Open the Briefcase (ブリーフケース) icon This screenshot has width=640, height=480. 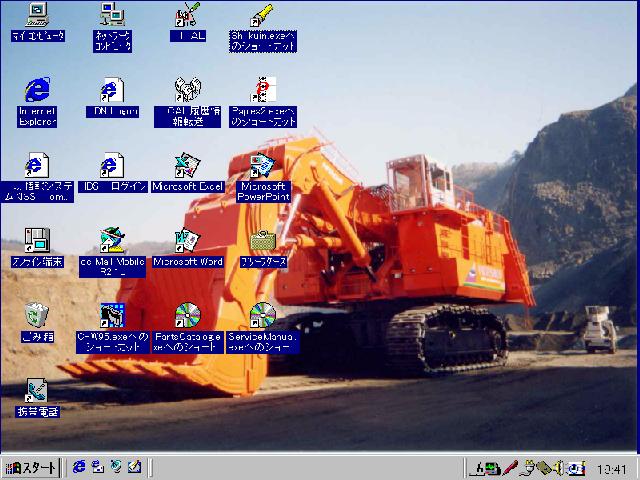click(262, 240)
